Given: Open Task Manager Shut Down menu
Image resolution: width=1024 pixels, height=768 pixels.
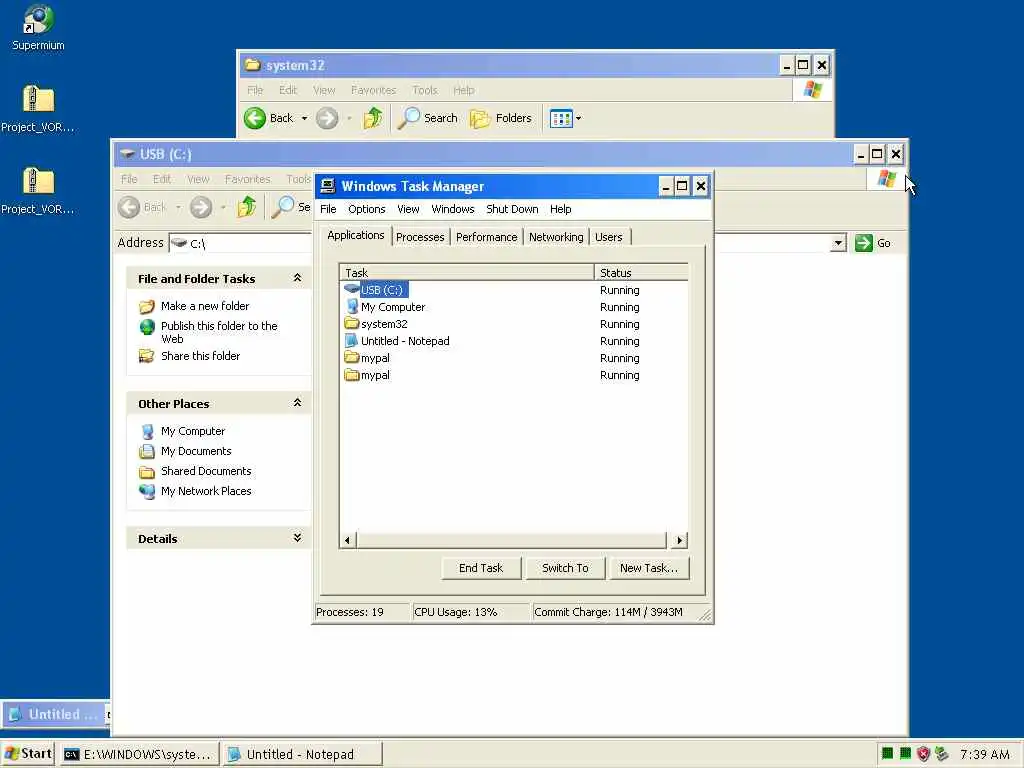Looking at the screenshot, I should point(512,209).
